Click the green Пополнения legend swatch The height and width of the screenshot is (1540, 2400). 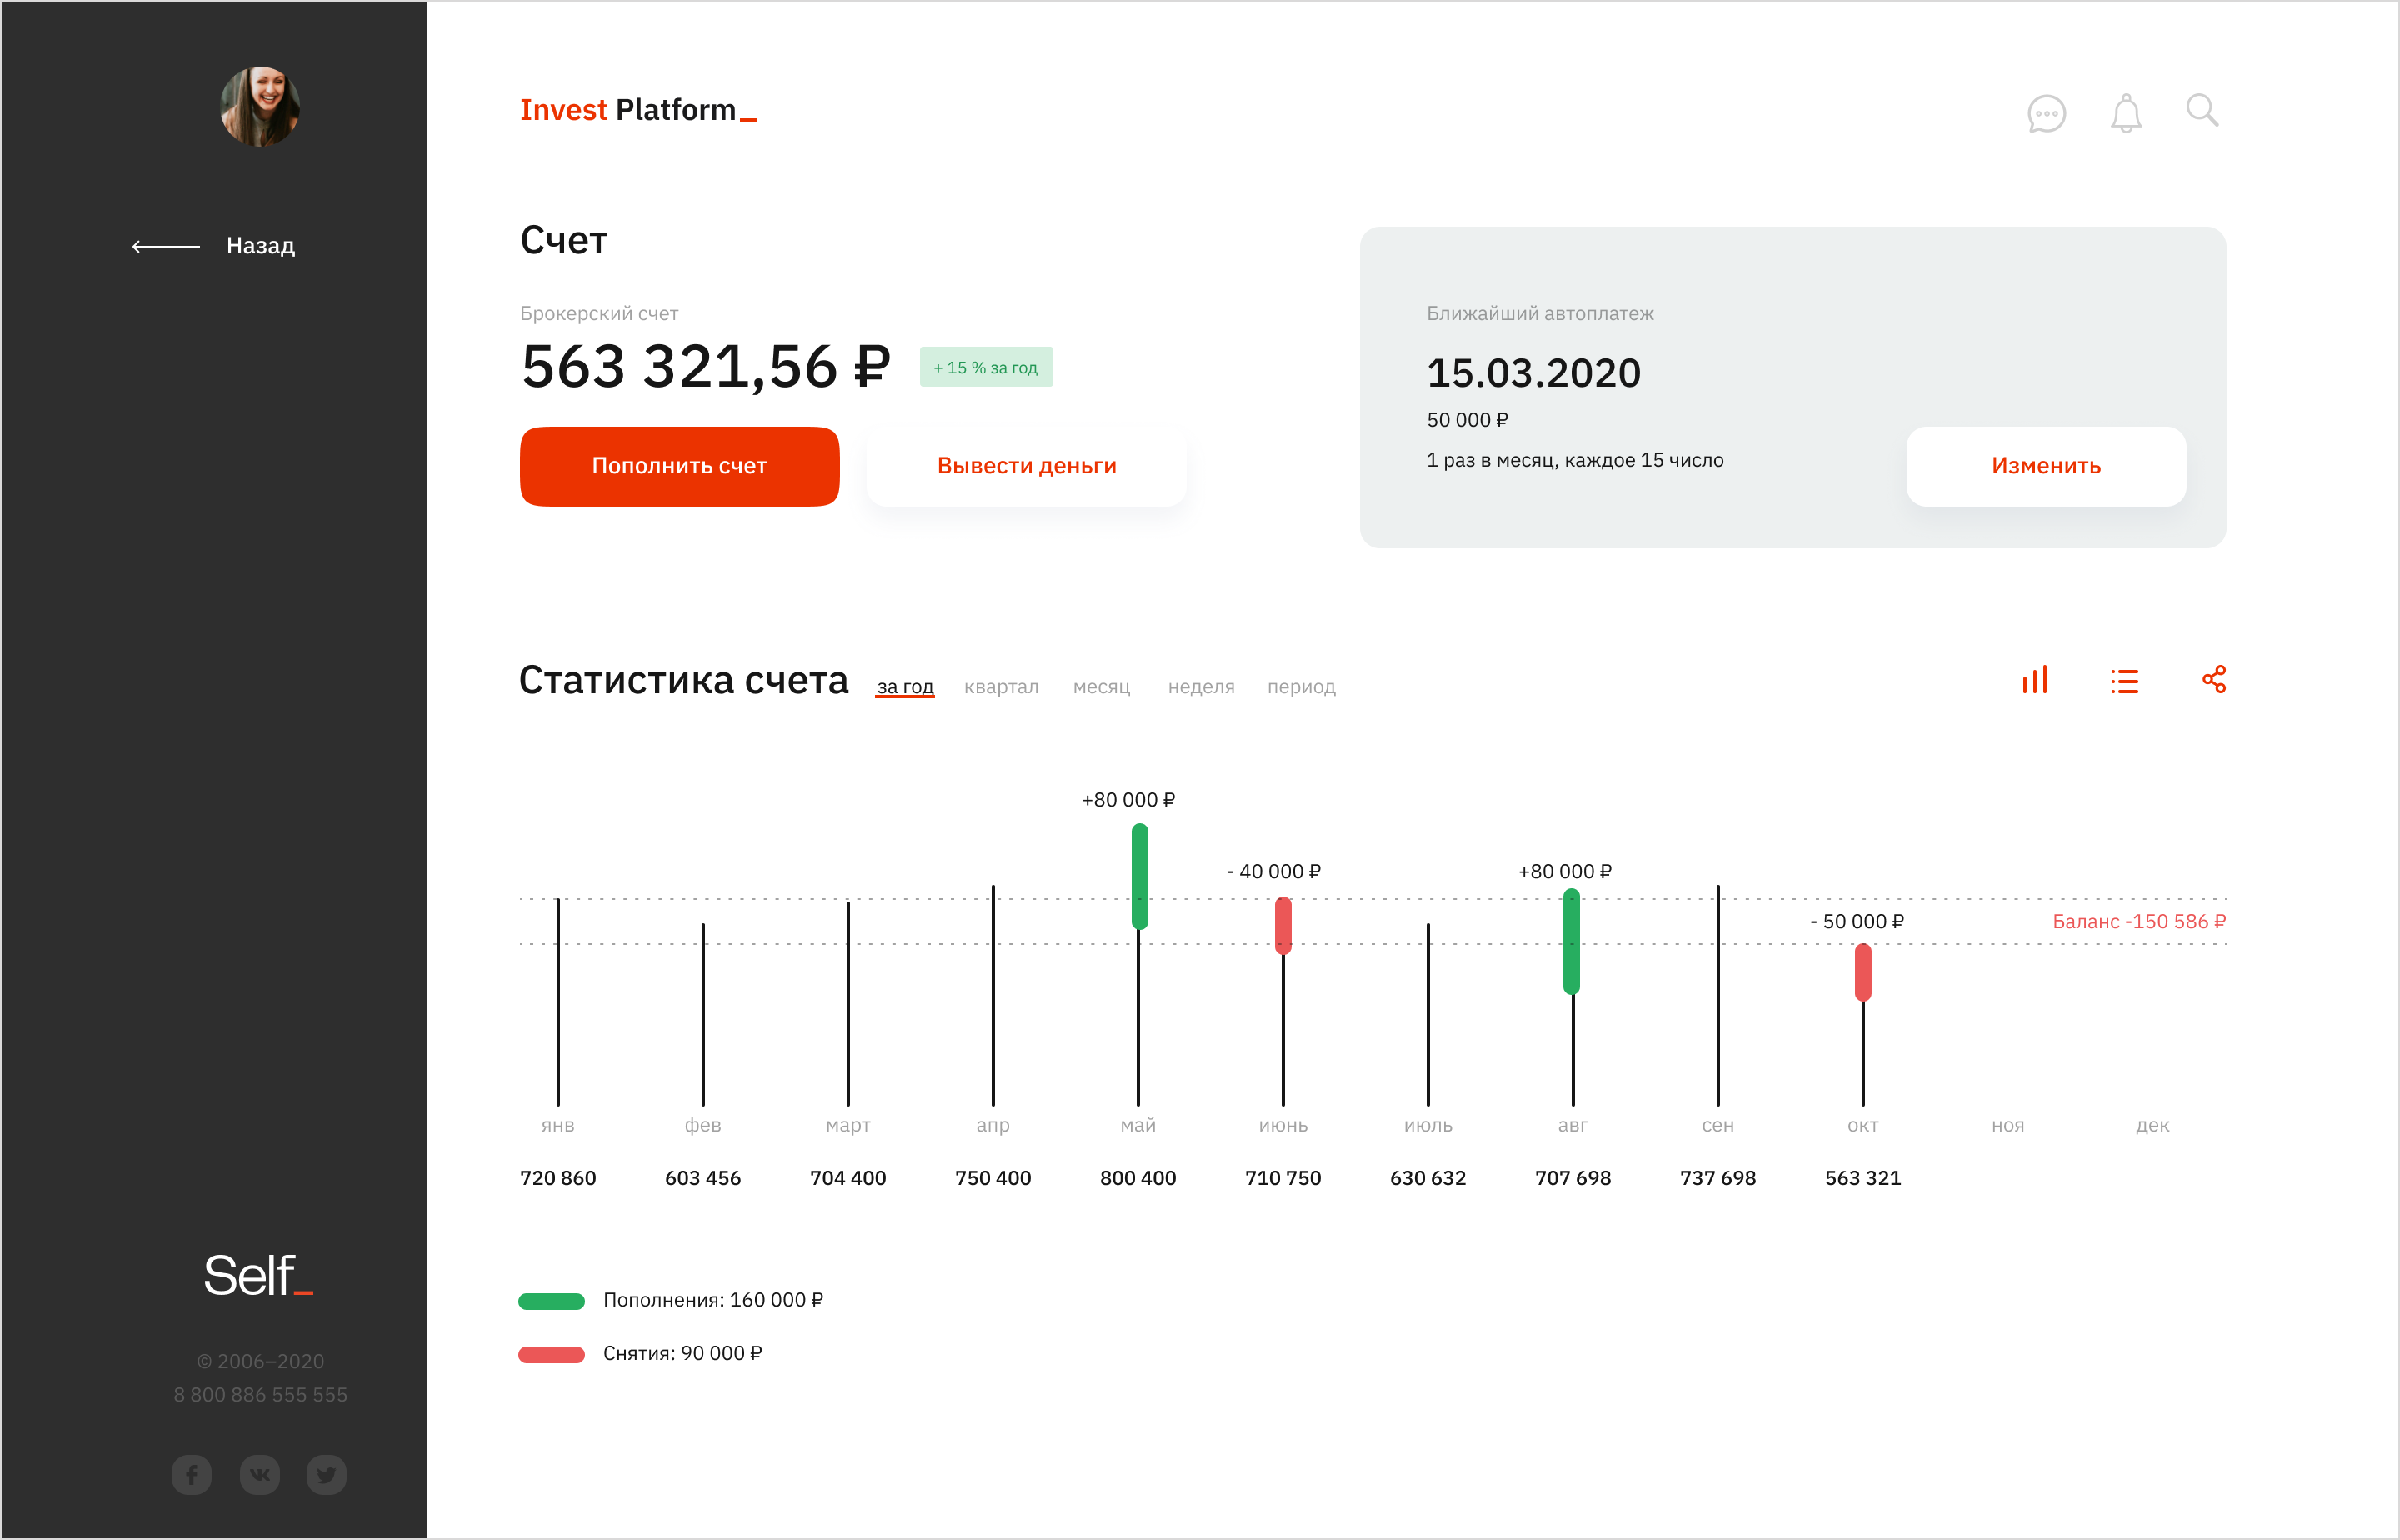tap(551, 1301)
